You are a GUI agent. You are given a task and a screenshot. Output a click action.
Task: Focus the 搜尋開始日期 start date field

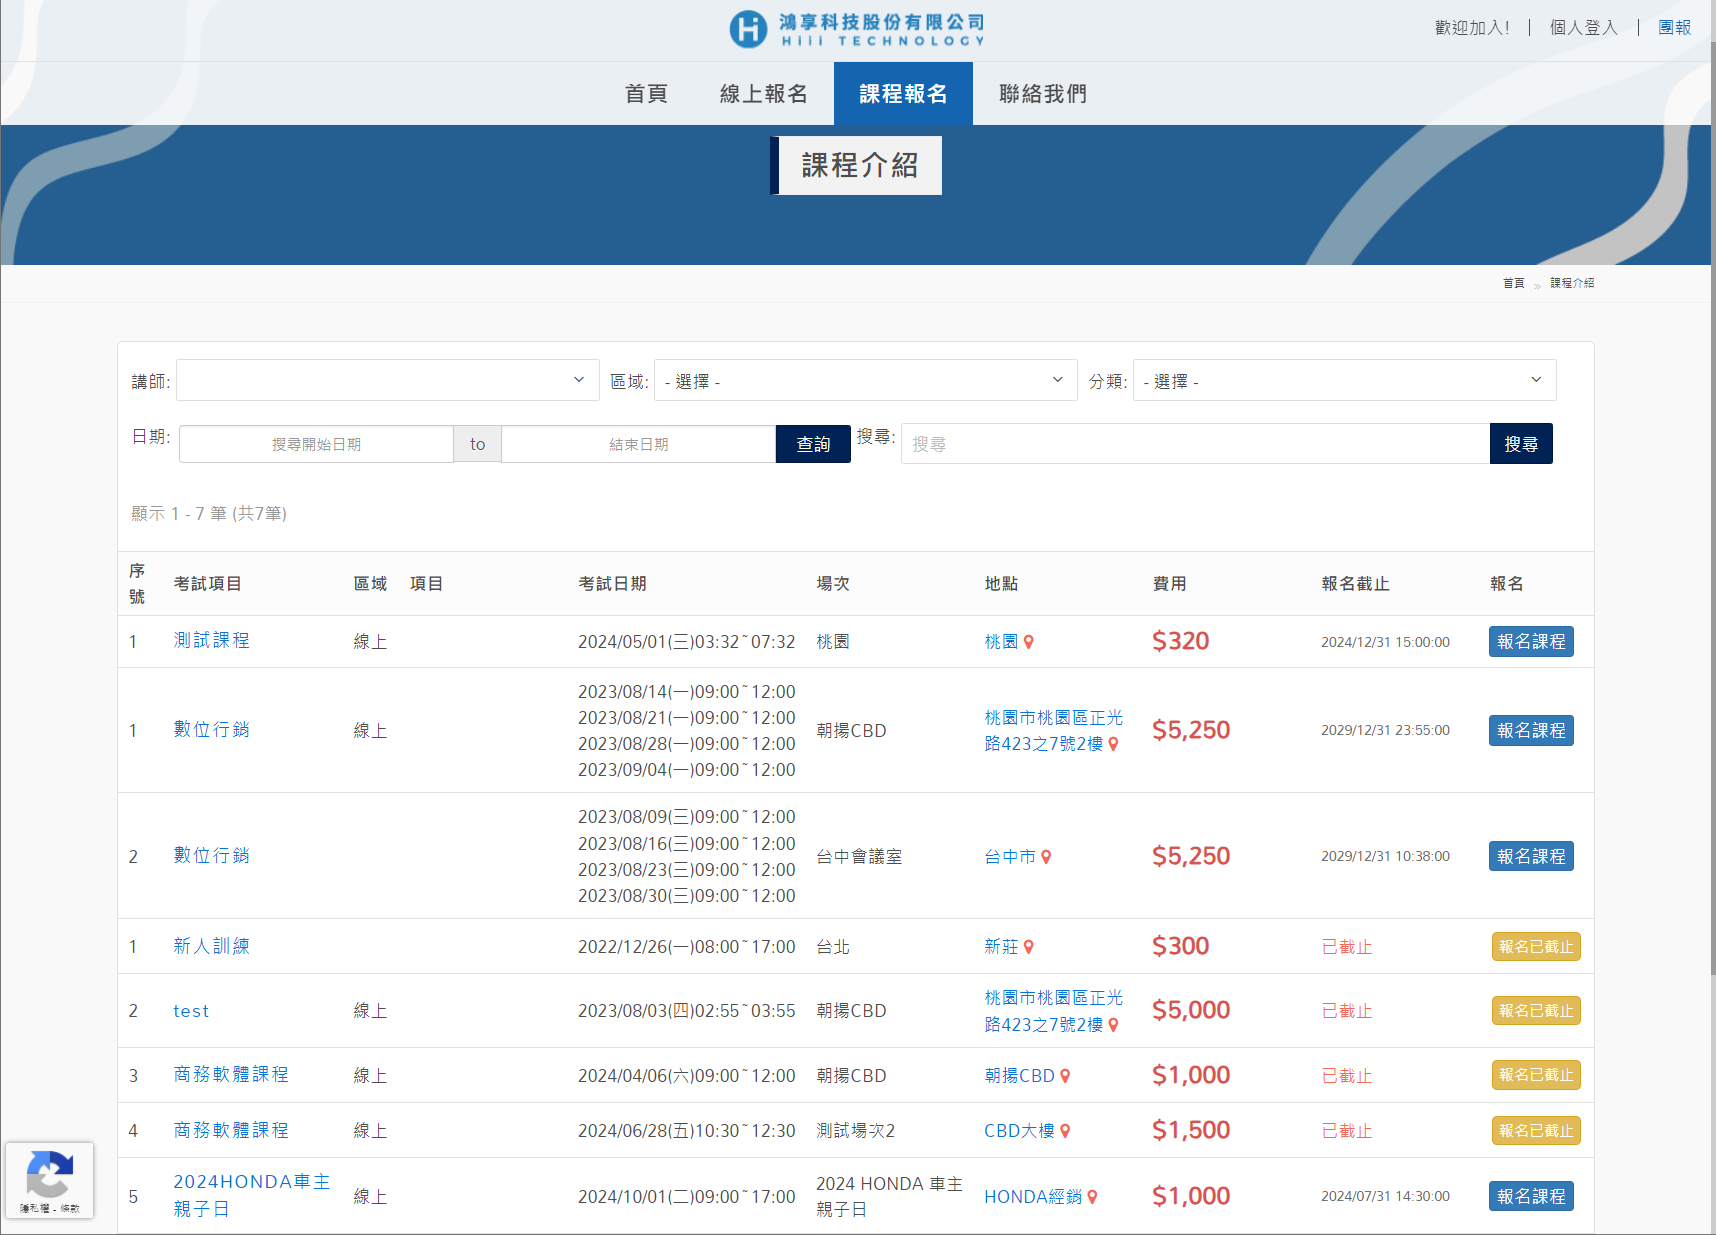point(316,444)
